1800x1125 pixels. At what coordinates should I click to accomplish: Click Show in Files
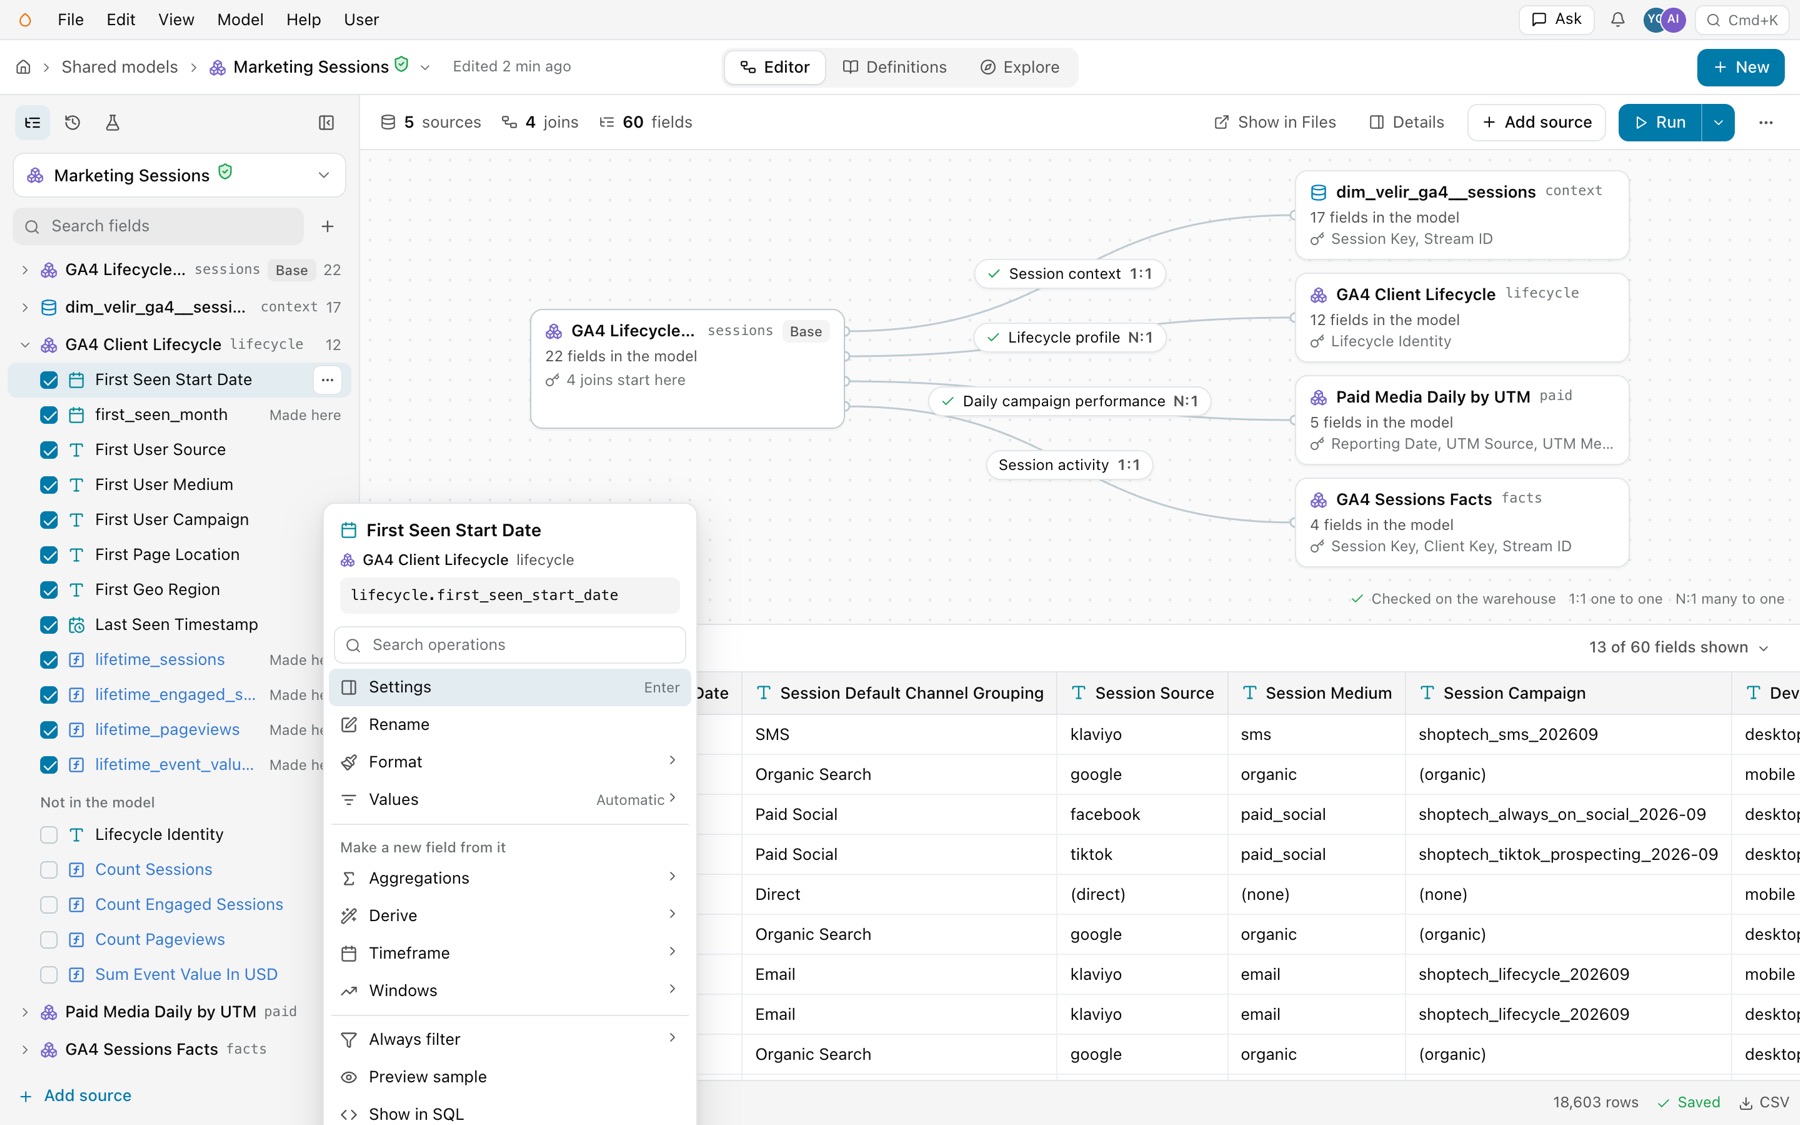pyautogui.click(x=1275, y=122)
